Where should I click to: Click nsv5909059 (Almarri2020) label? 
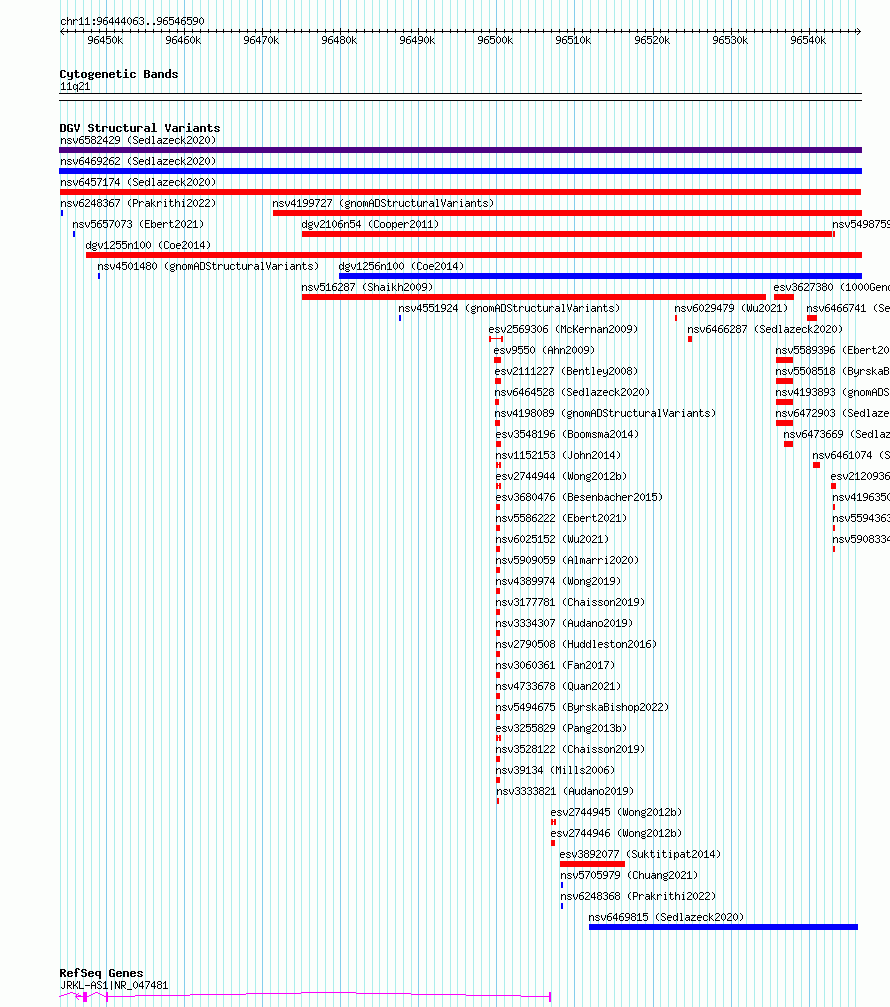[568, 560]
